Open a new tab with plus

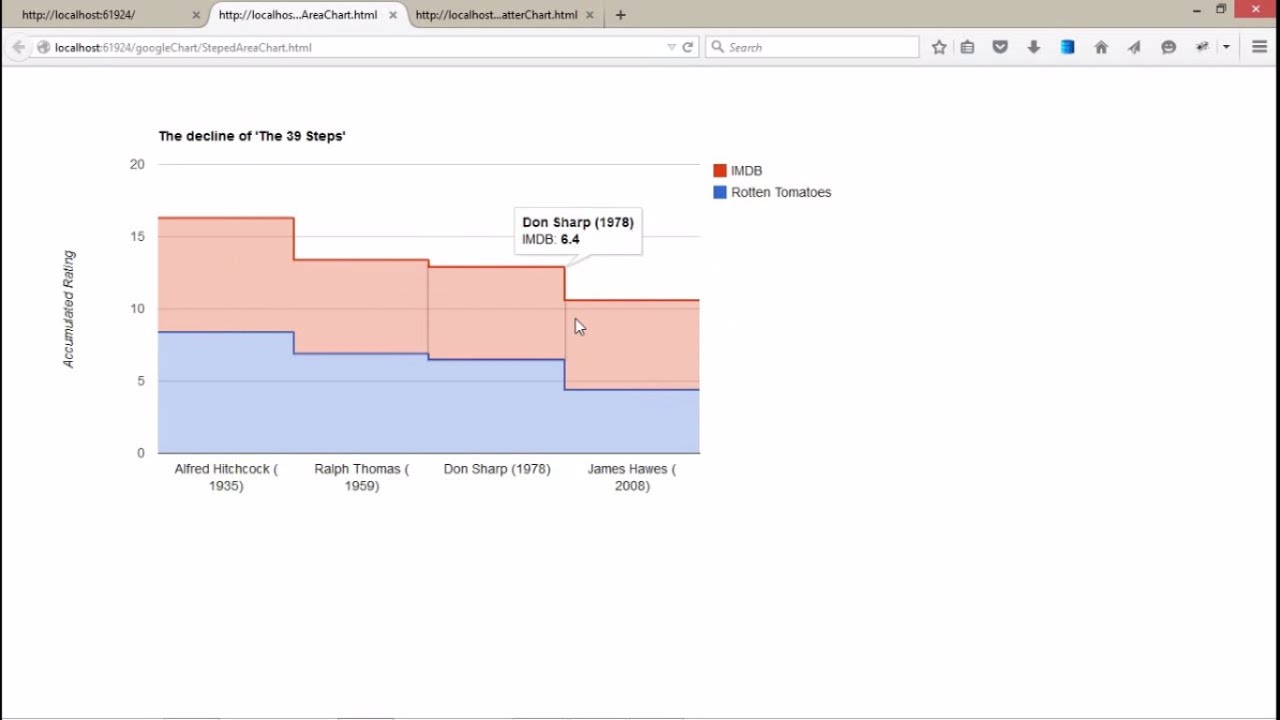coord(621,15)
